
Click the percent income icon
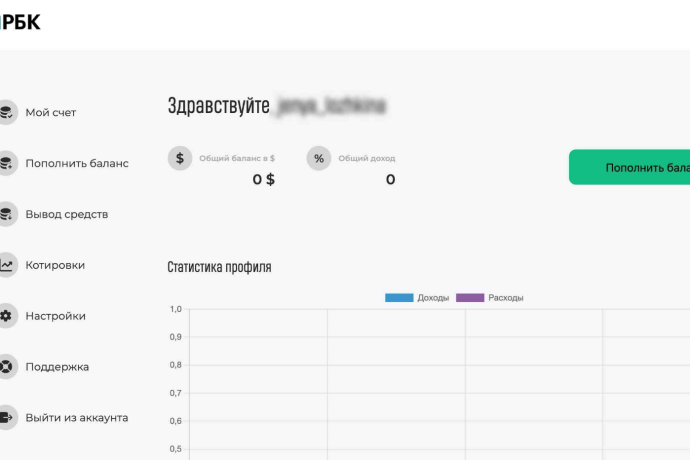(319, 158)
